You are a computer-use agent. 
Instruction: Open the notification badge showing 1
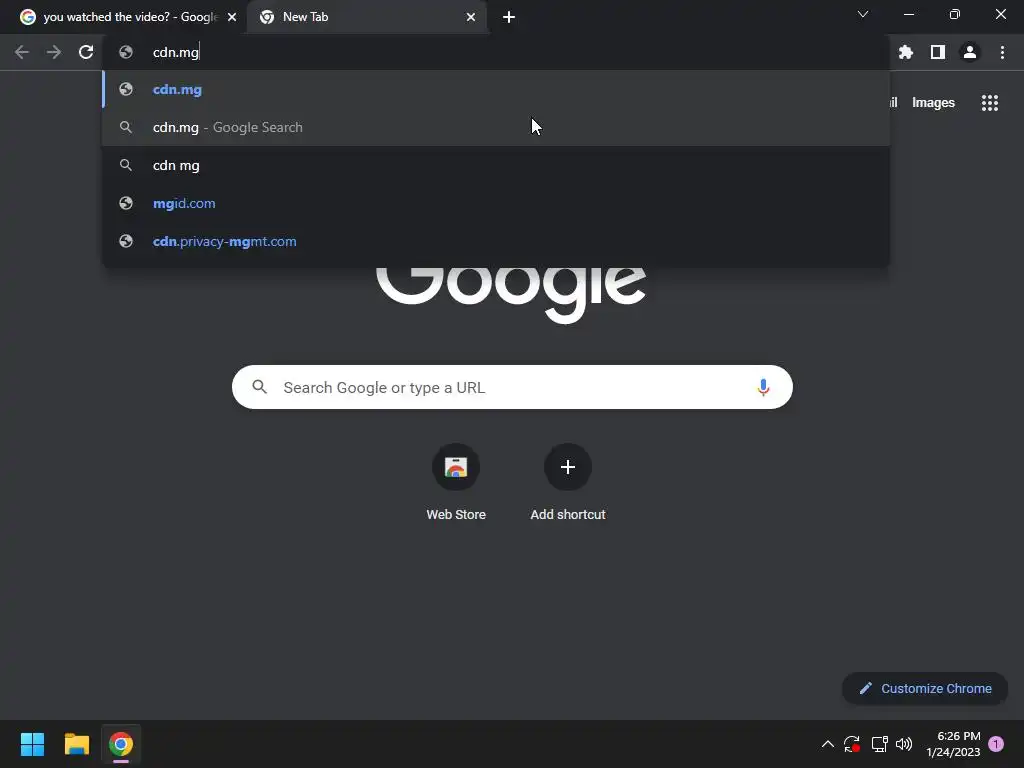click(996, 744)
